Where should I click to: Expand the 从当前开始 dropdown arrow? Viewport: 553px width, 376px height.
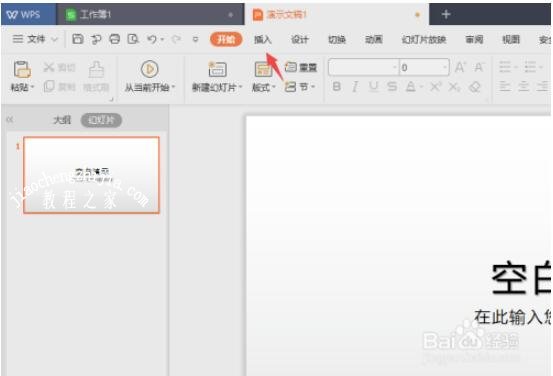coord(174,87)
